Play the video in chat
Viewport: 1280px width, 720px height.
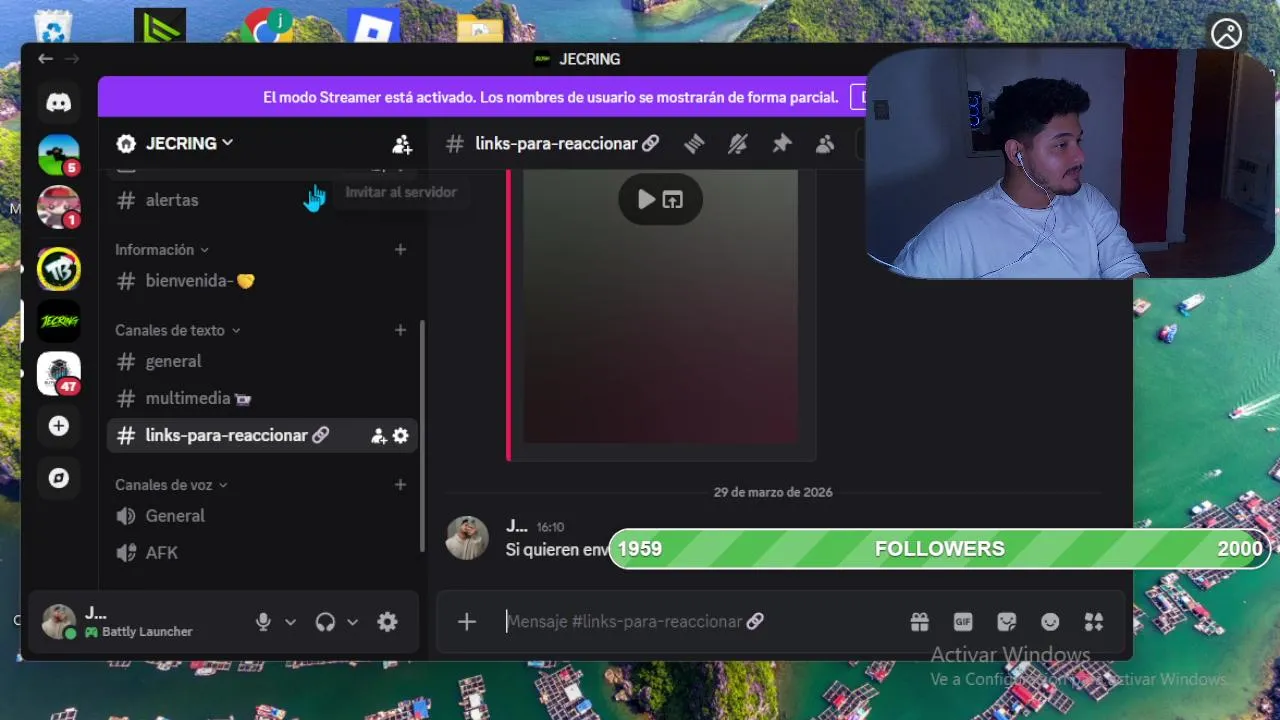(x=646, y=200)
